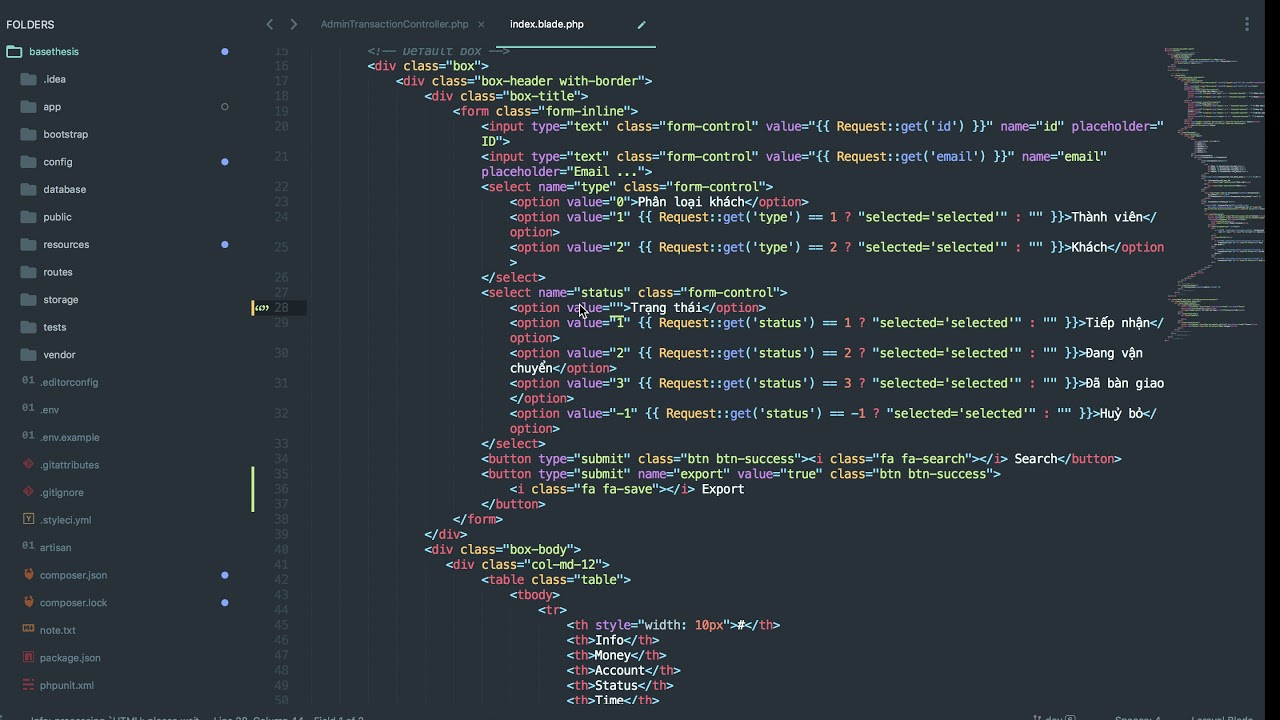
Task: Go forward with the right arrow
Action: tap(293, 24)
